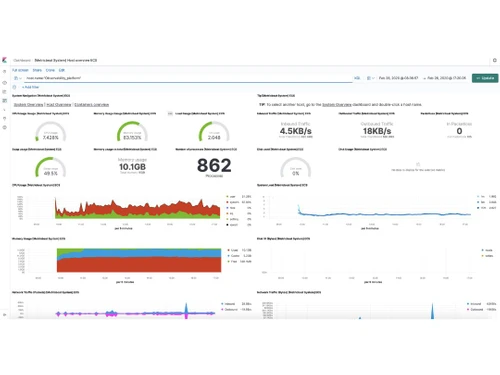Open the Share menu
Screen dimensions: 500x375
37,70
